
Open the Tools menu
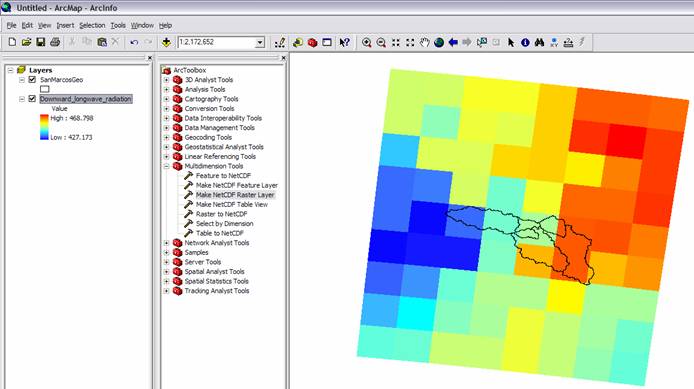click(118, 25)
